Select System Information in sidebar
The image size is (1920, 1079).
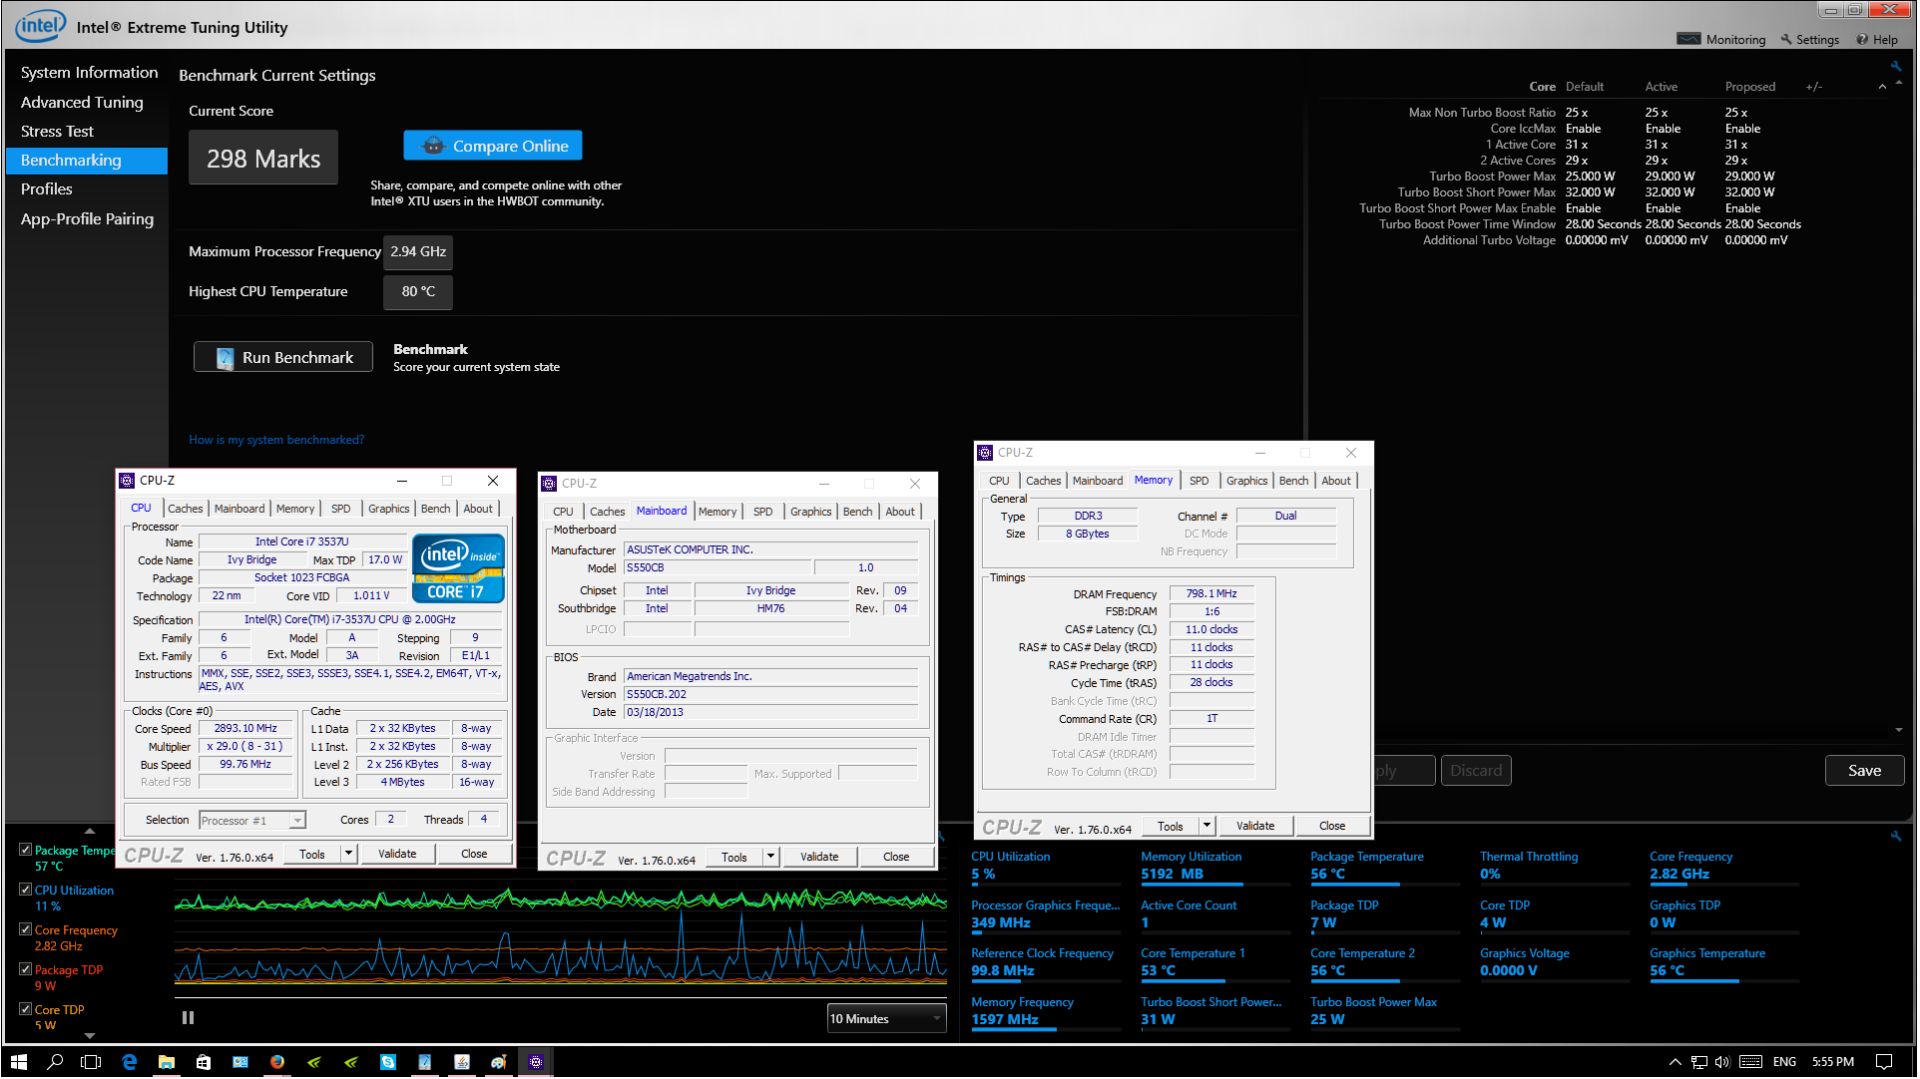89,72
